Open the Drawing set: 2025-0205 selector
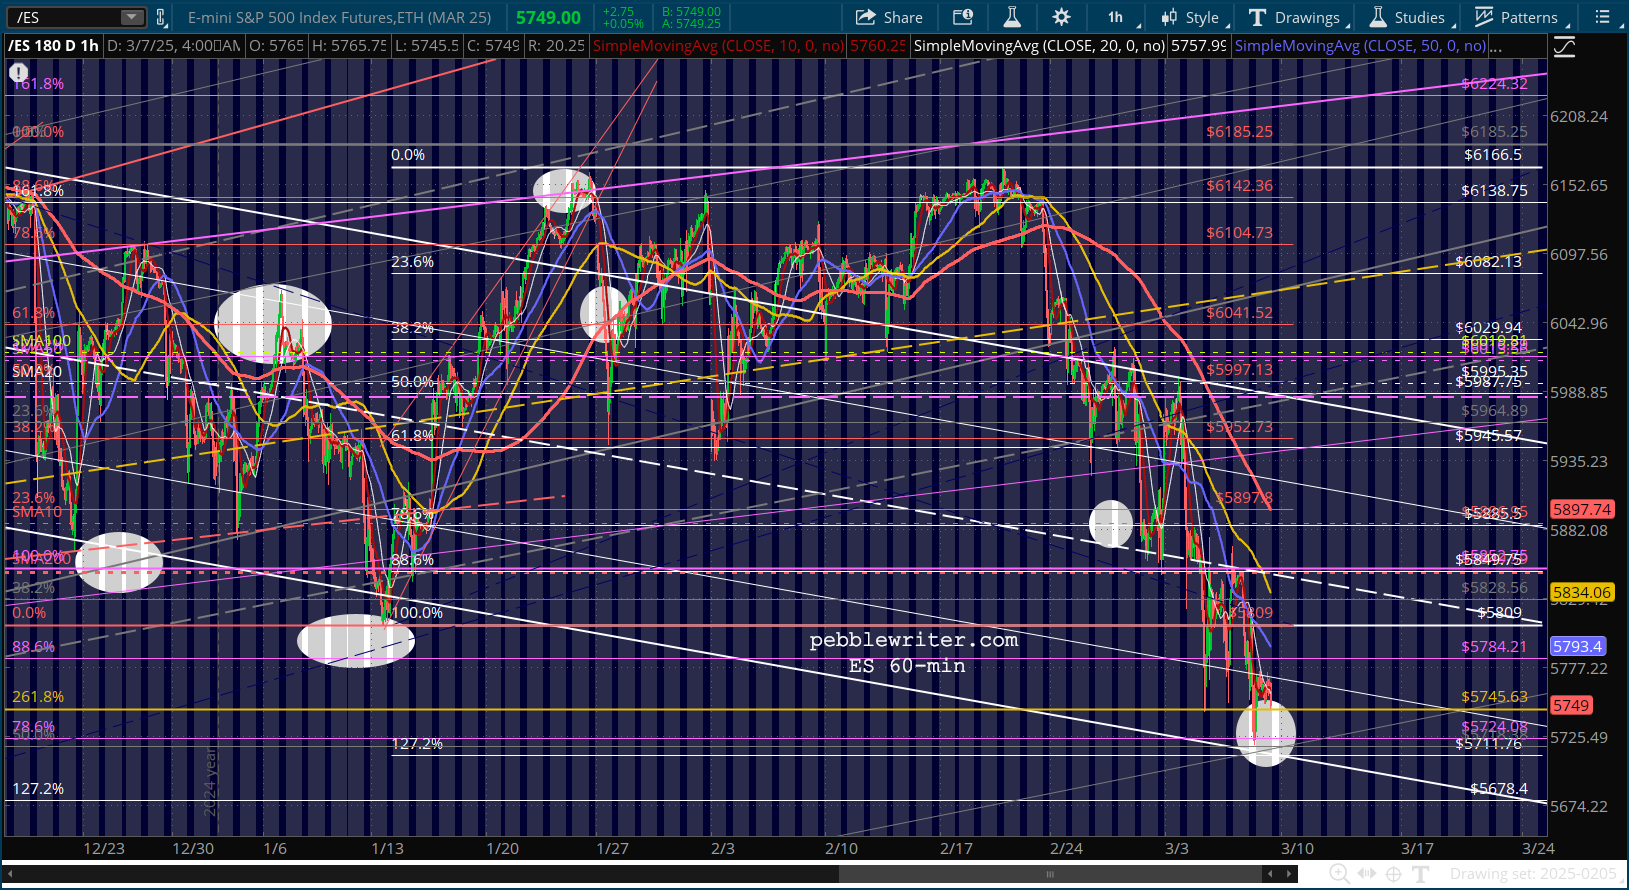 click(1533, 874)
